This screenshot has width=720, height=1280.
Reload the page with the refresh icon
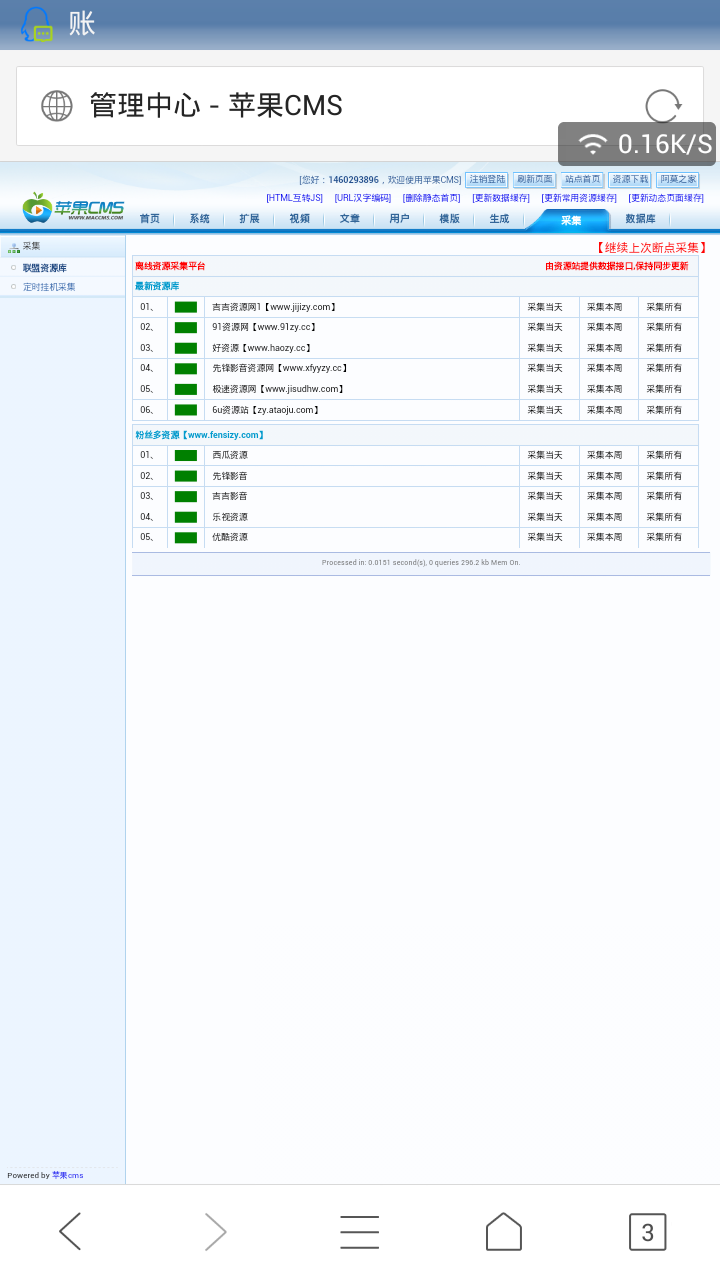[x=662, y=106]
